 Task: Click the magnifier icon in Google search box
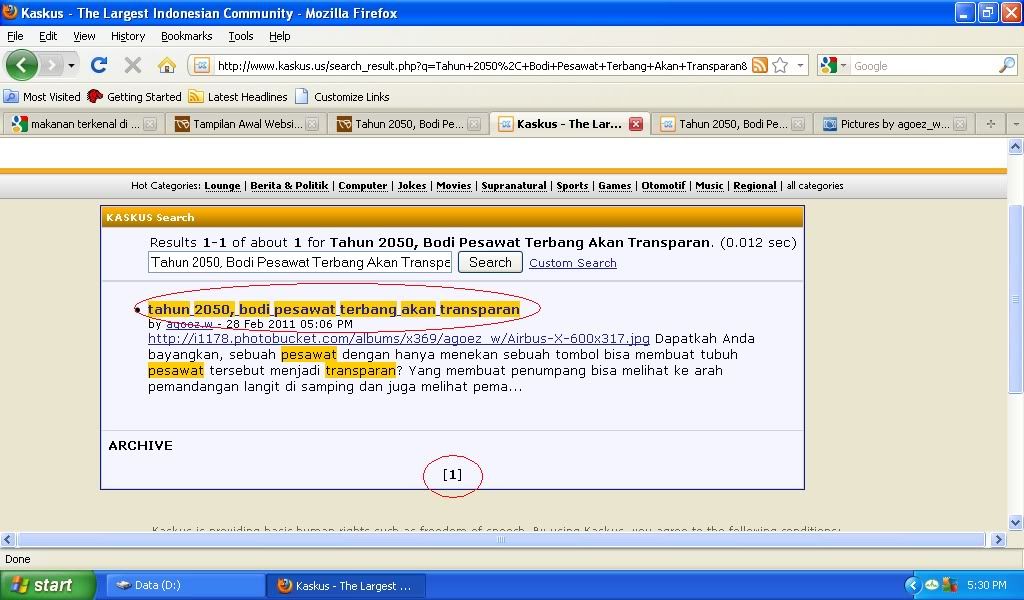pyautogui.click(x=1006, y=65)
